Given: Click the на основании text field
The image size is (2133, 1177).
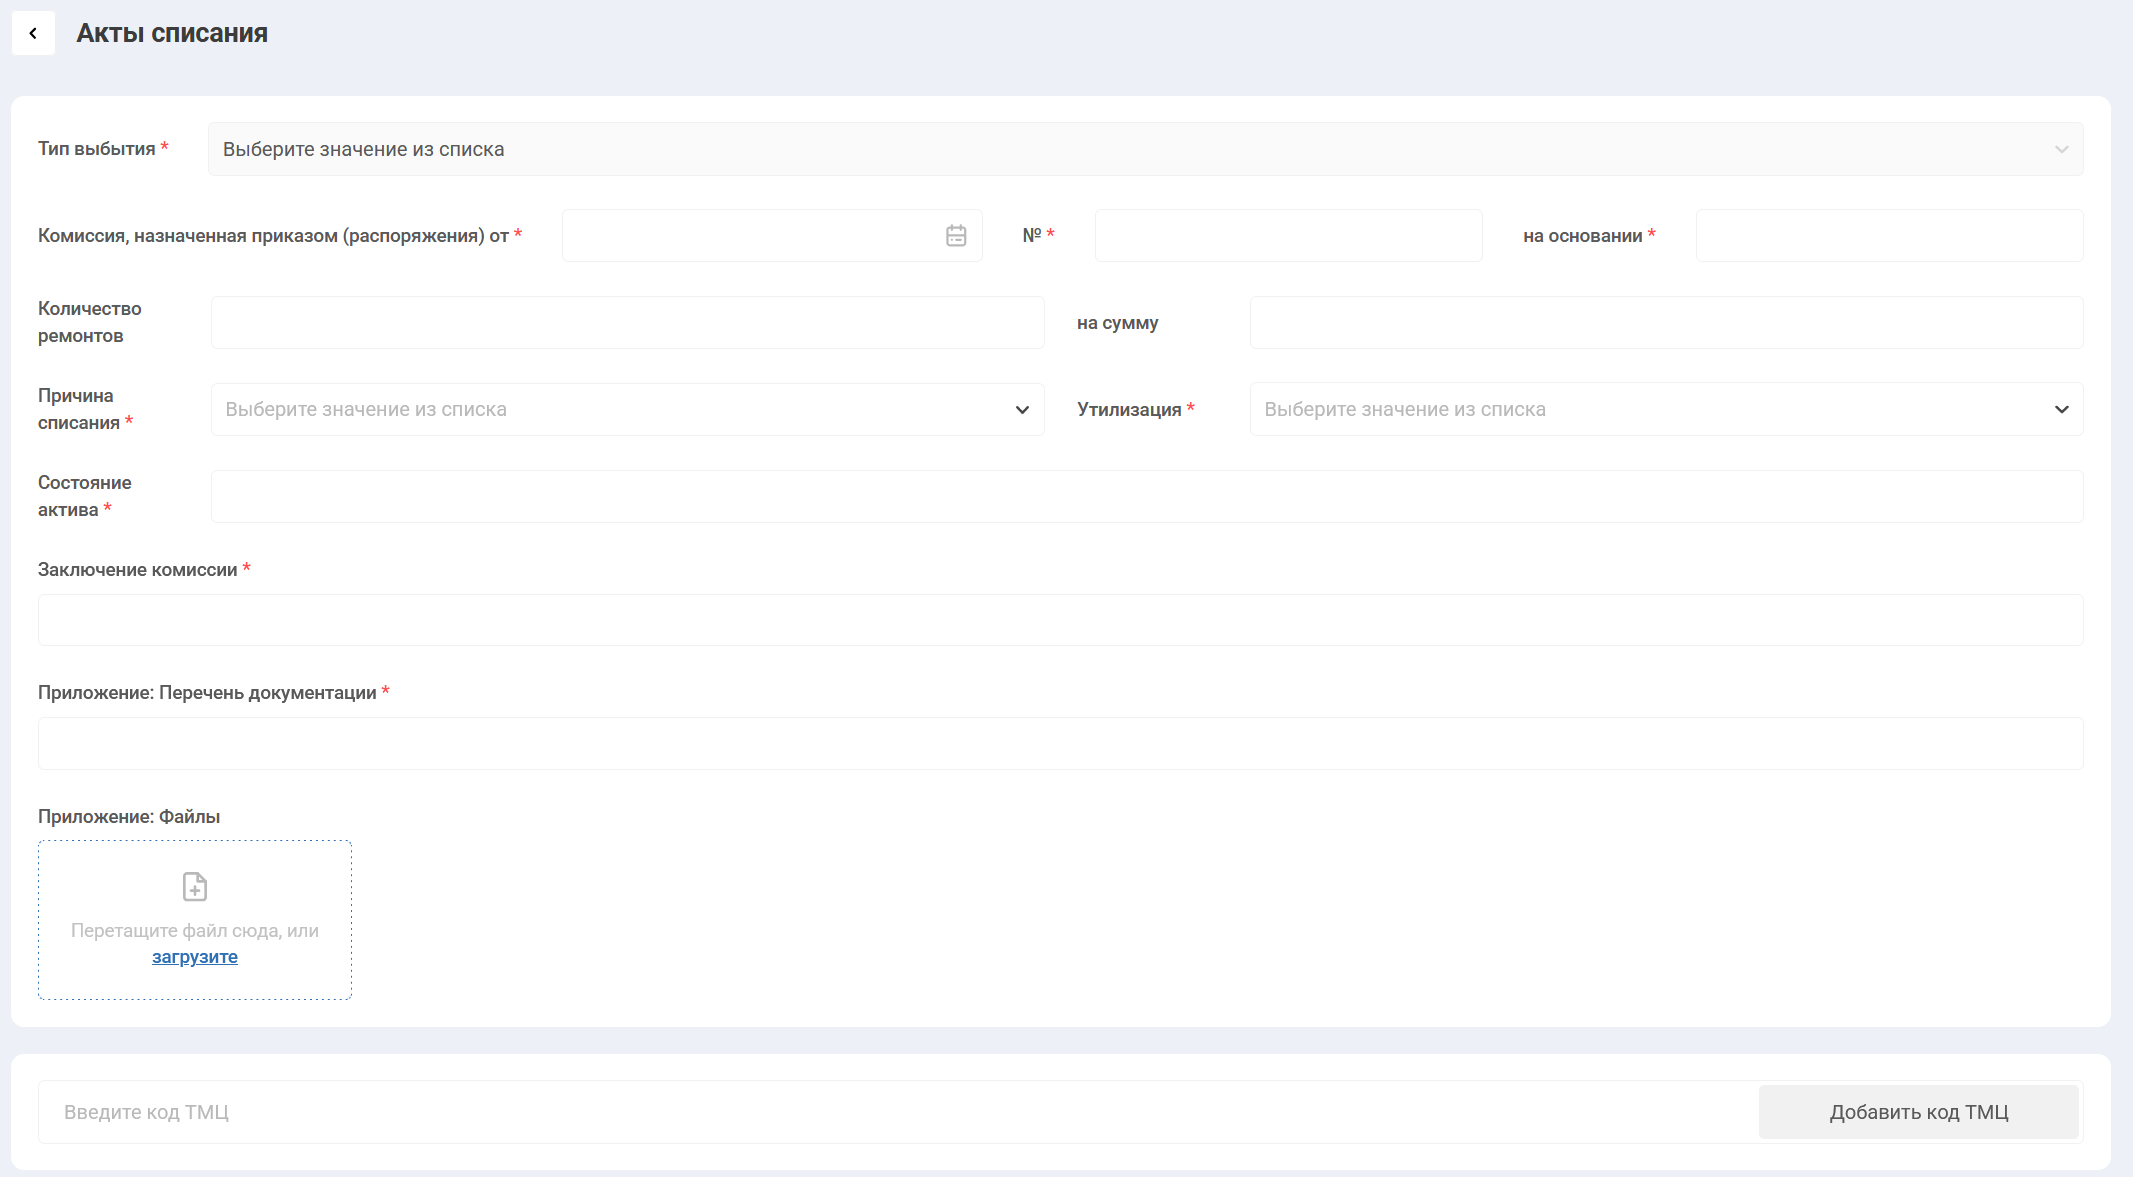Looking at the screenshot, I should pyautogui.click(x=1889, y=236).
